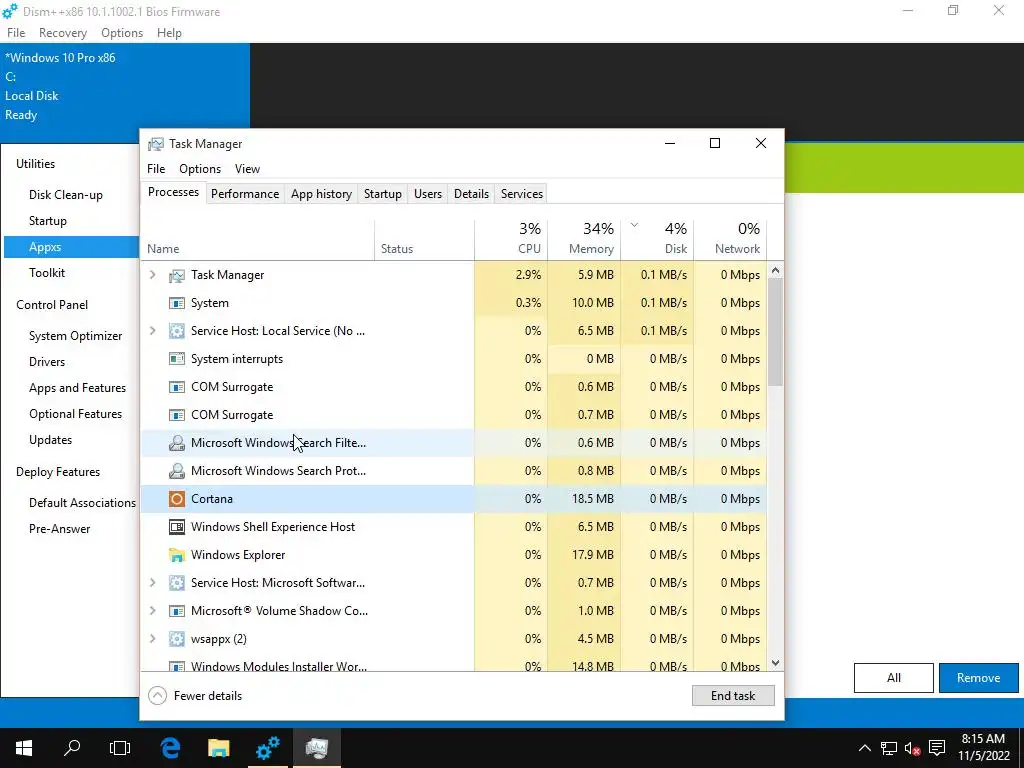
Task: Click the Service Host: Local Service gear icon
Action: (176, 331)
